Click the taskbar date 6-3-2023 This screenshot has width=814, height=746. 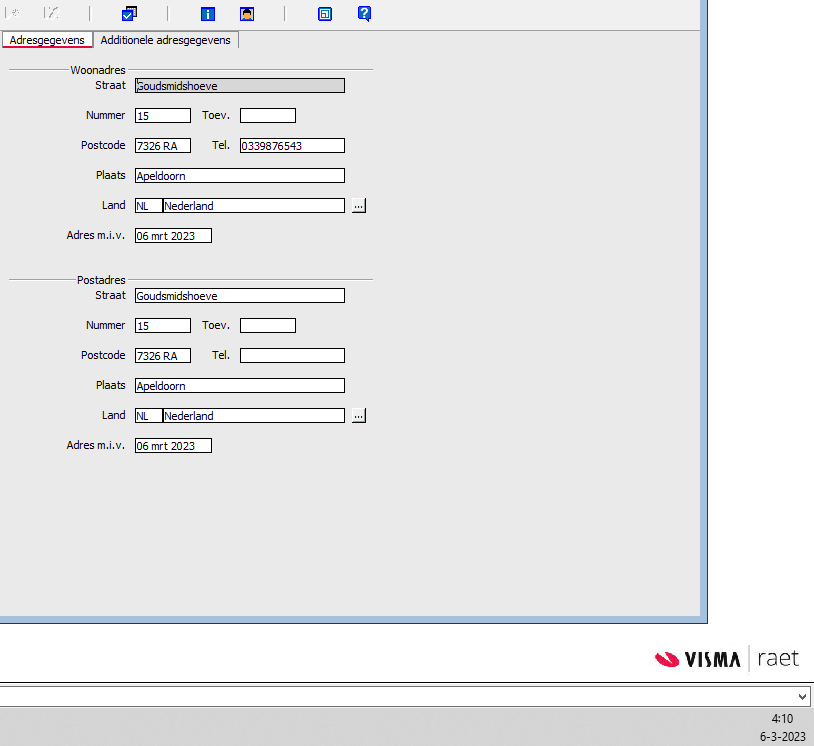(782, 737)
